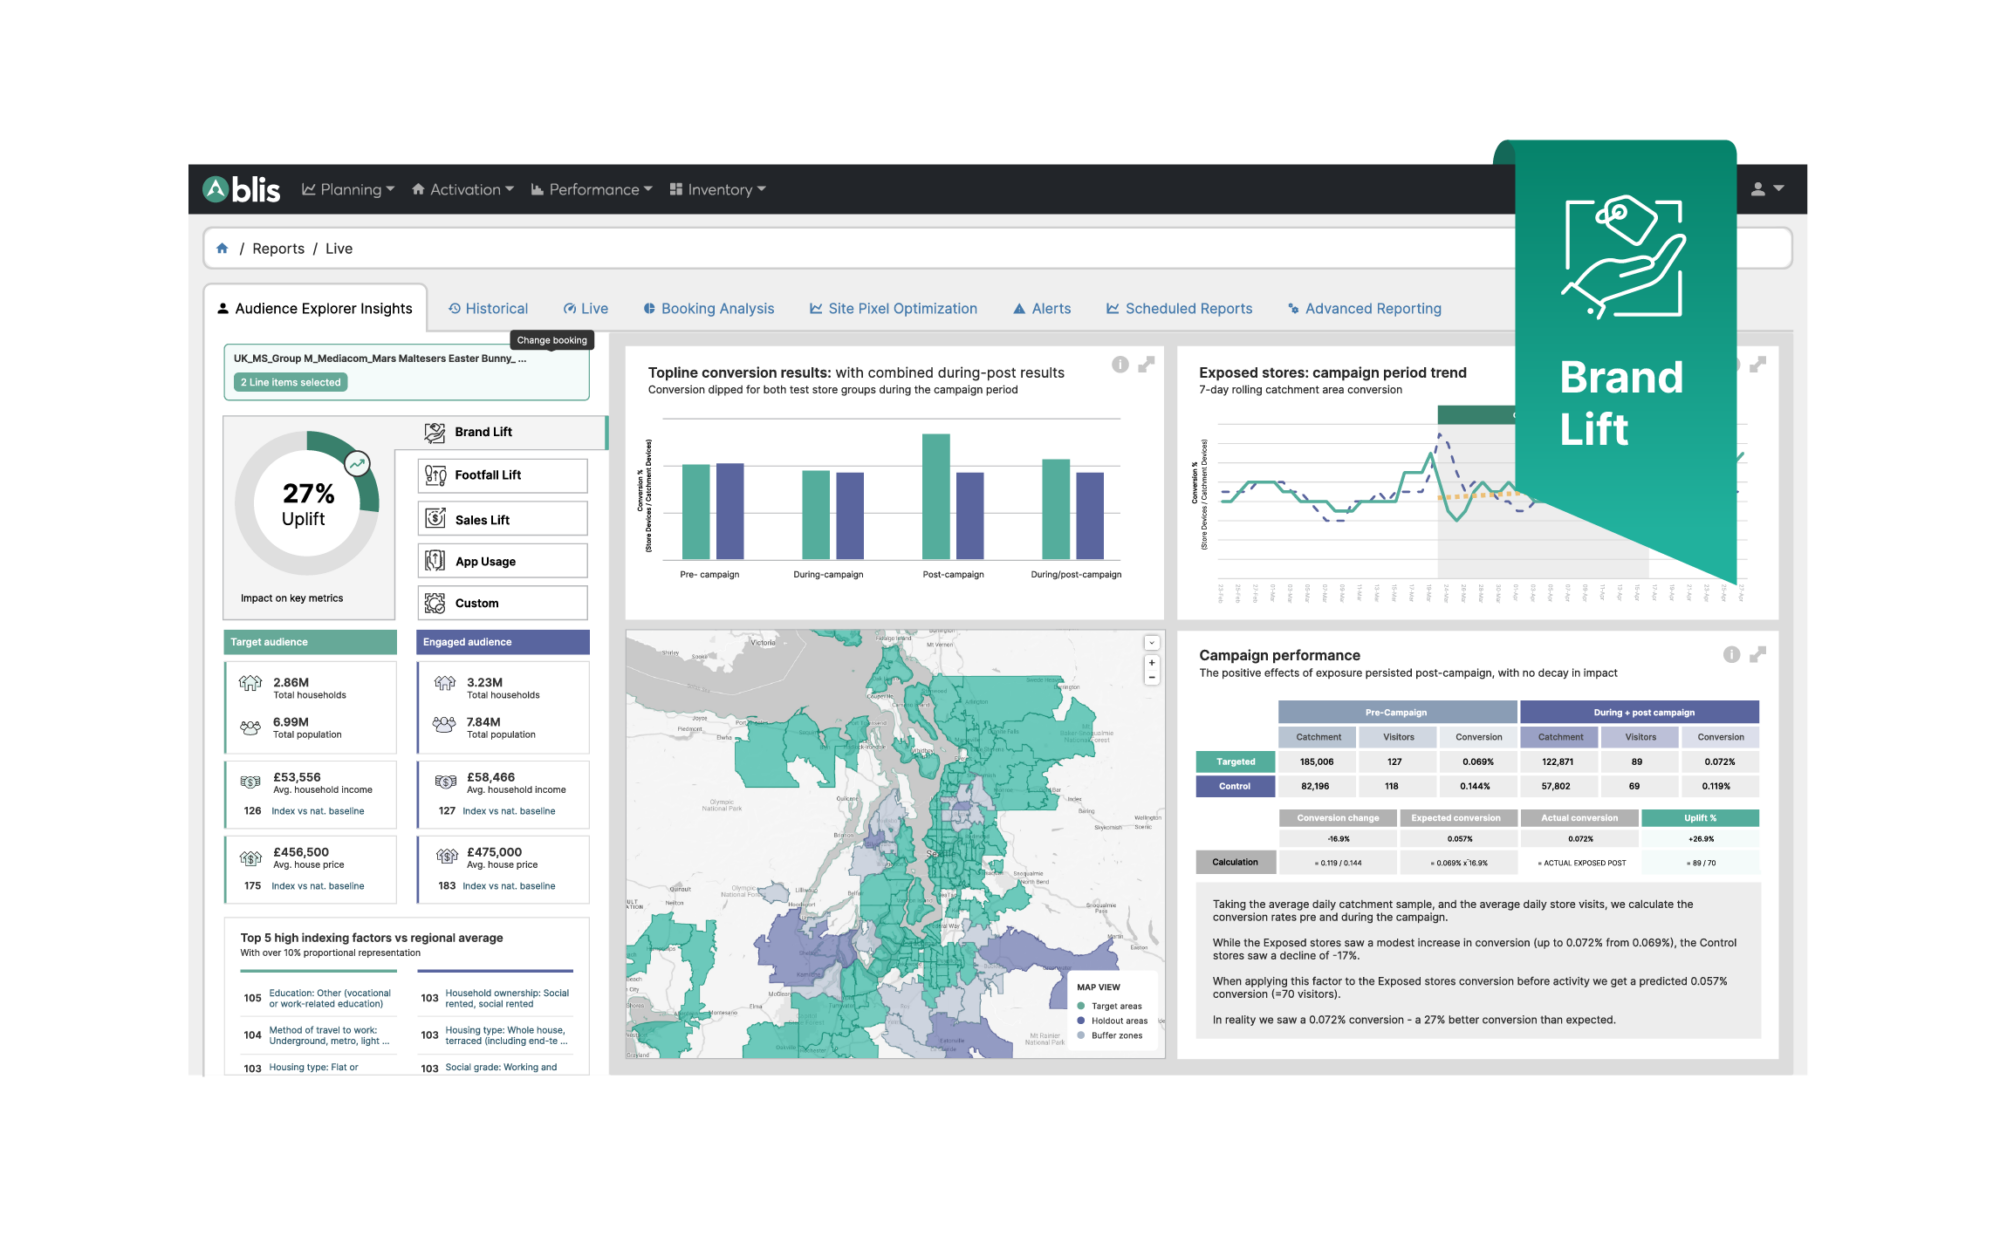Click the Buffer zones legend swatch

(x=1081, y=1035)
